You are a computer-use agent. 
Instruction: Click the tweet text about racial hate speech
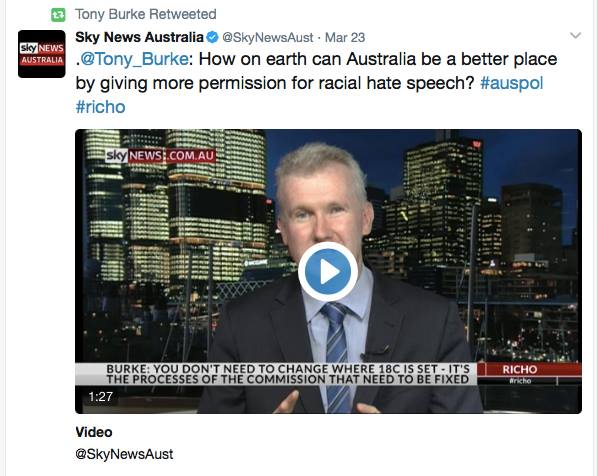316,83
